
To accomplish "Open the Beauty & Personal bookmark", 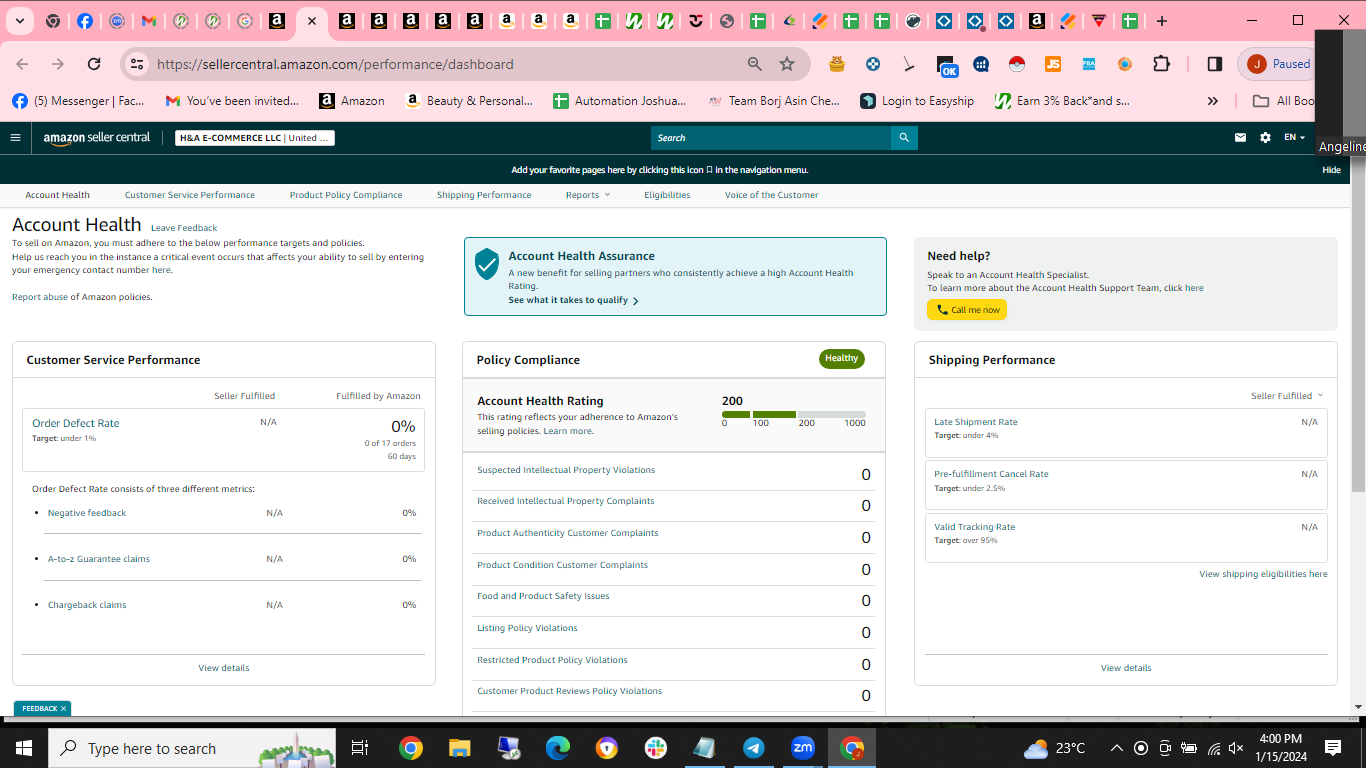I will 469,101.
